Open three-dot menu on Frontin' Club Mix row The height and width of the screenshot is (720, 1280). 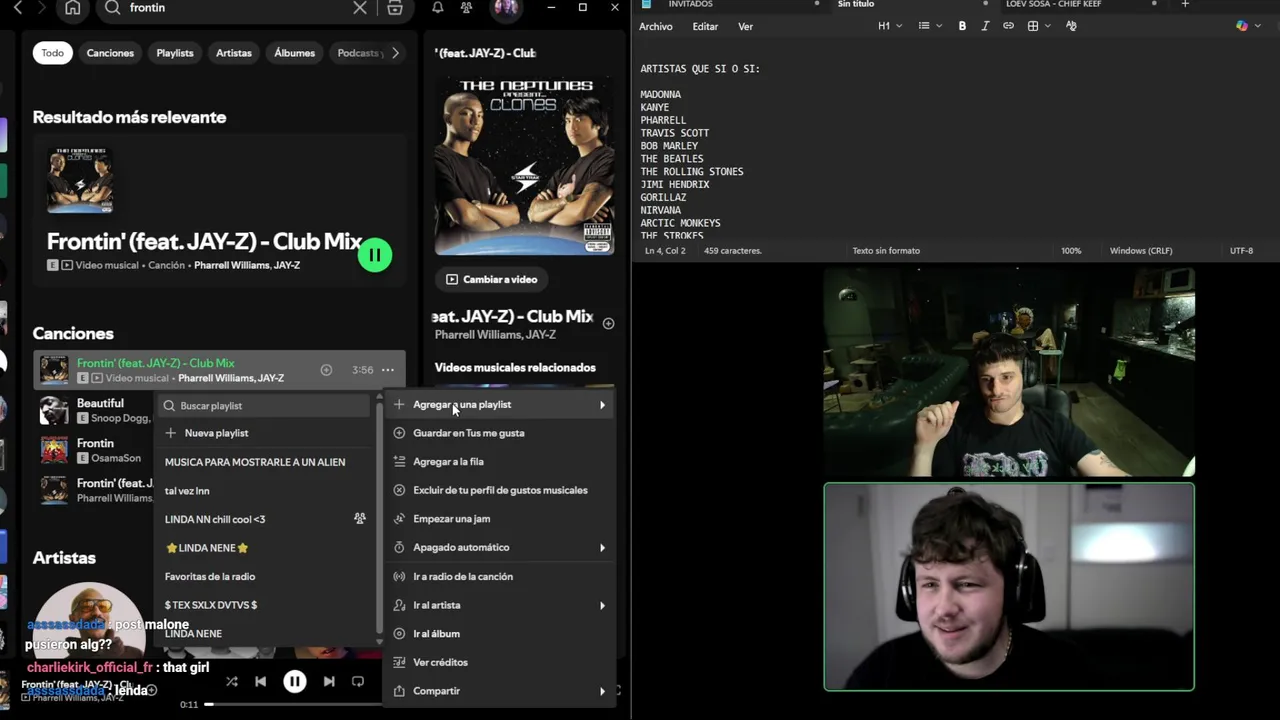(x=387, y=370)
